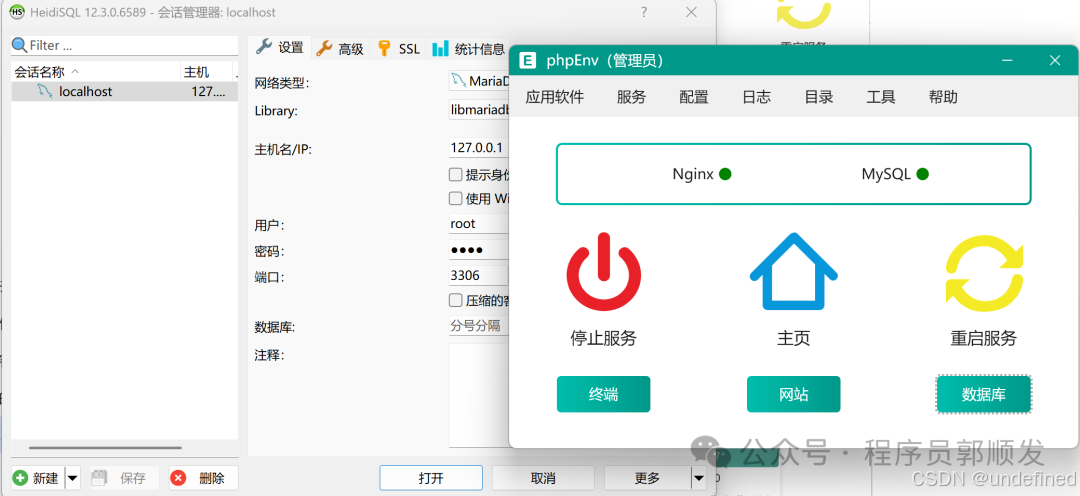The image size is (1080, 496).
Task: Open the 帮助 menu in phpEnv
Action: click(x=943, y=97)
